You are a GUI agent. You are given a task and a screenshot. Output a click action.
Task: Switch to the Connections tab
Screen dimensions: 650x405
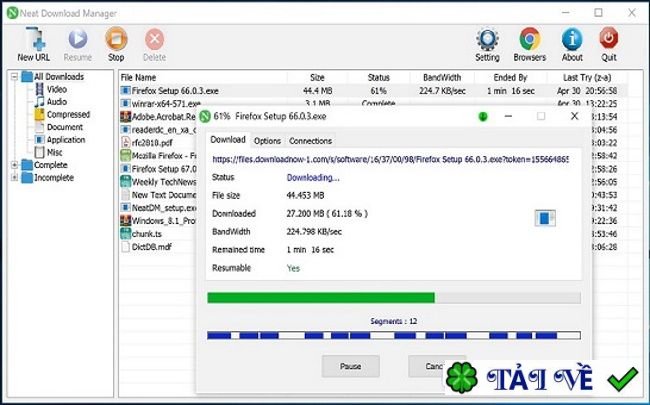tap(310, 141)
